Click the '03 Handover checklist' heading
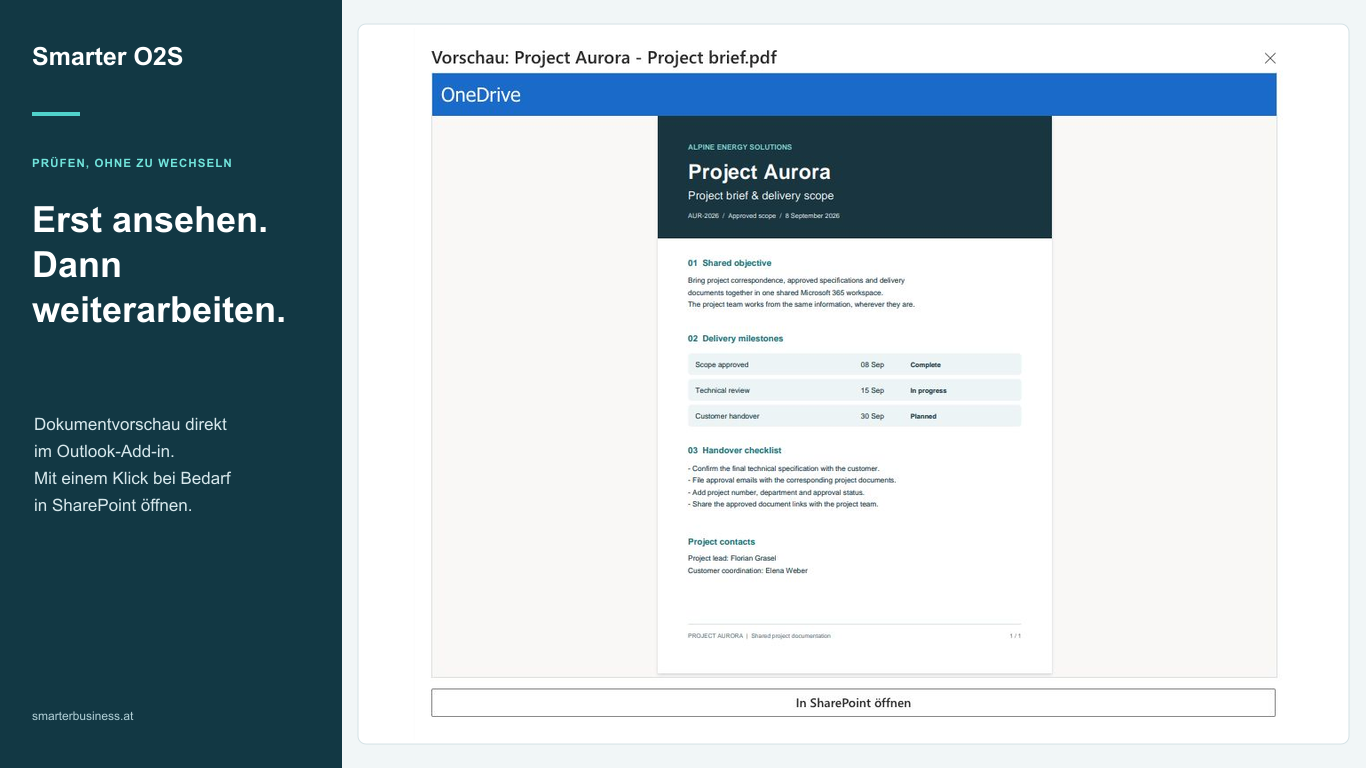 (735, 451)
